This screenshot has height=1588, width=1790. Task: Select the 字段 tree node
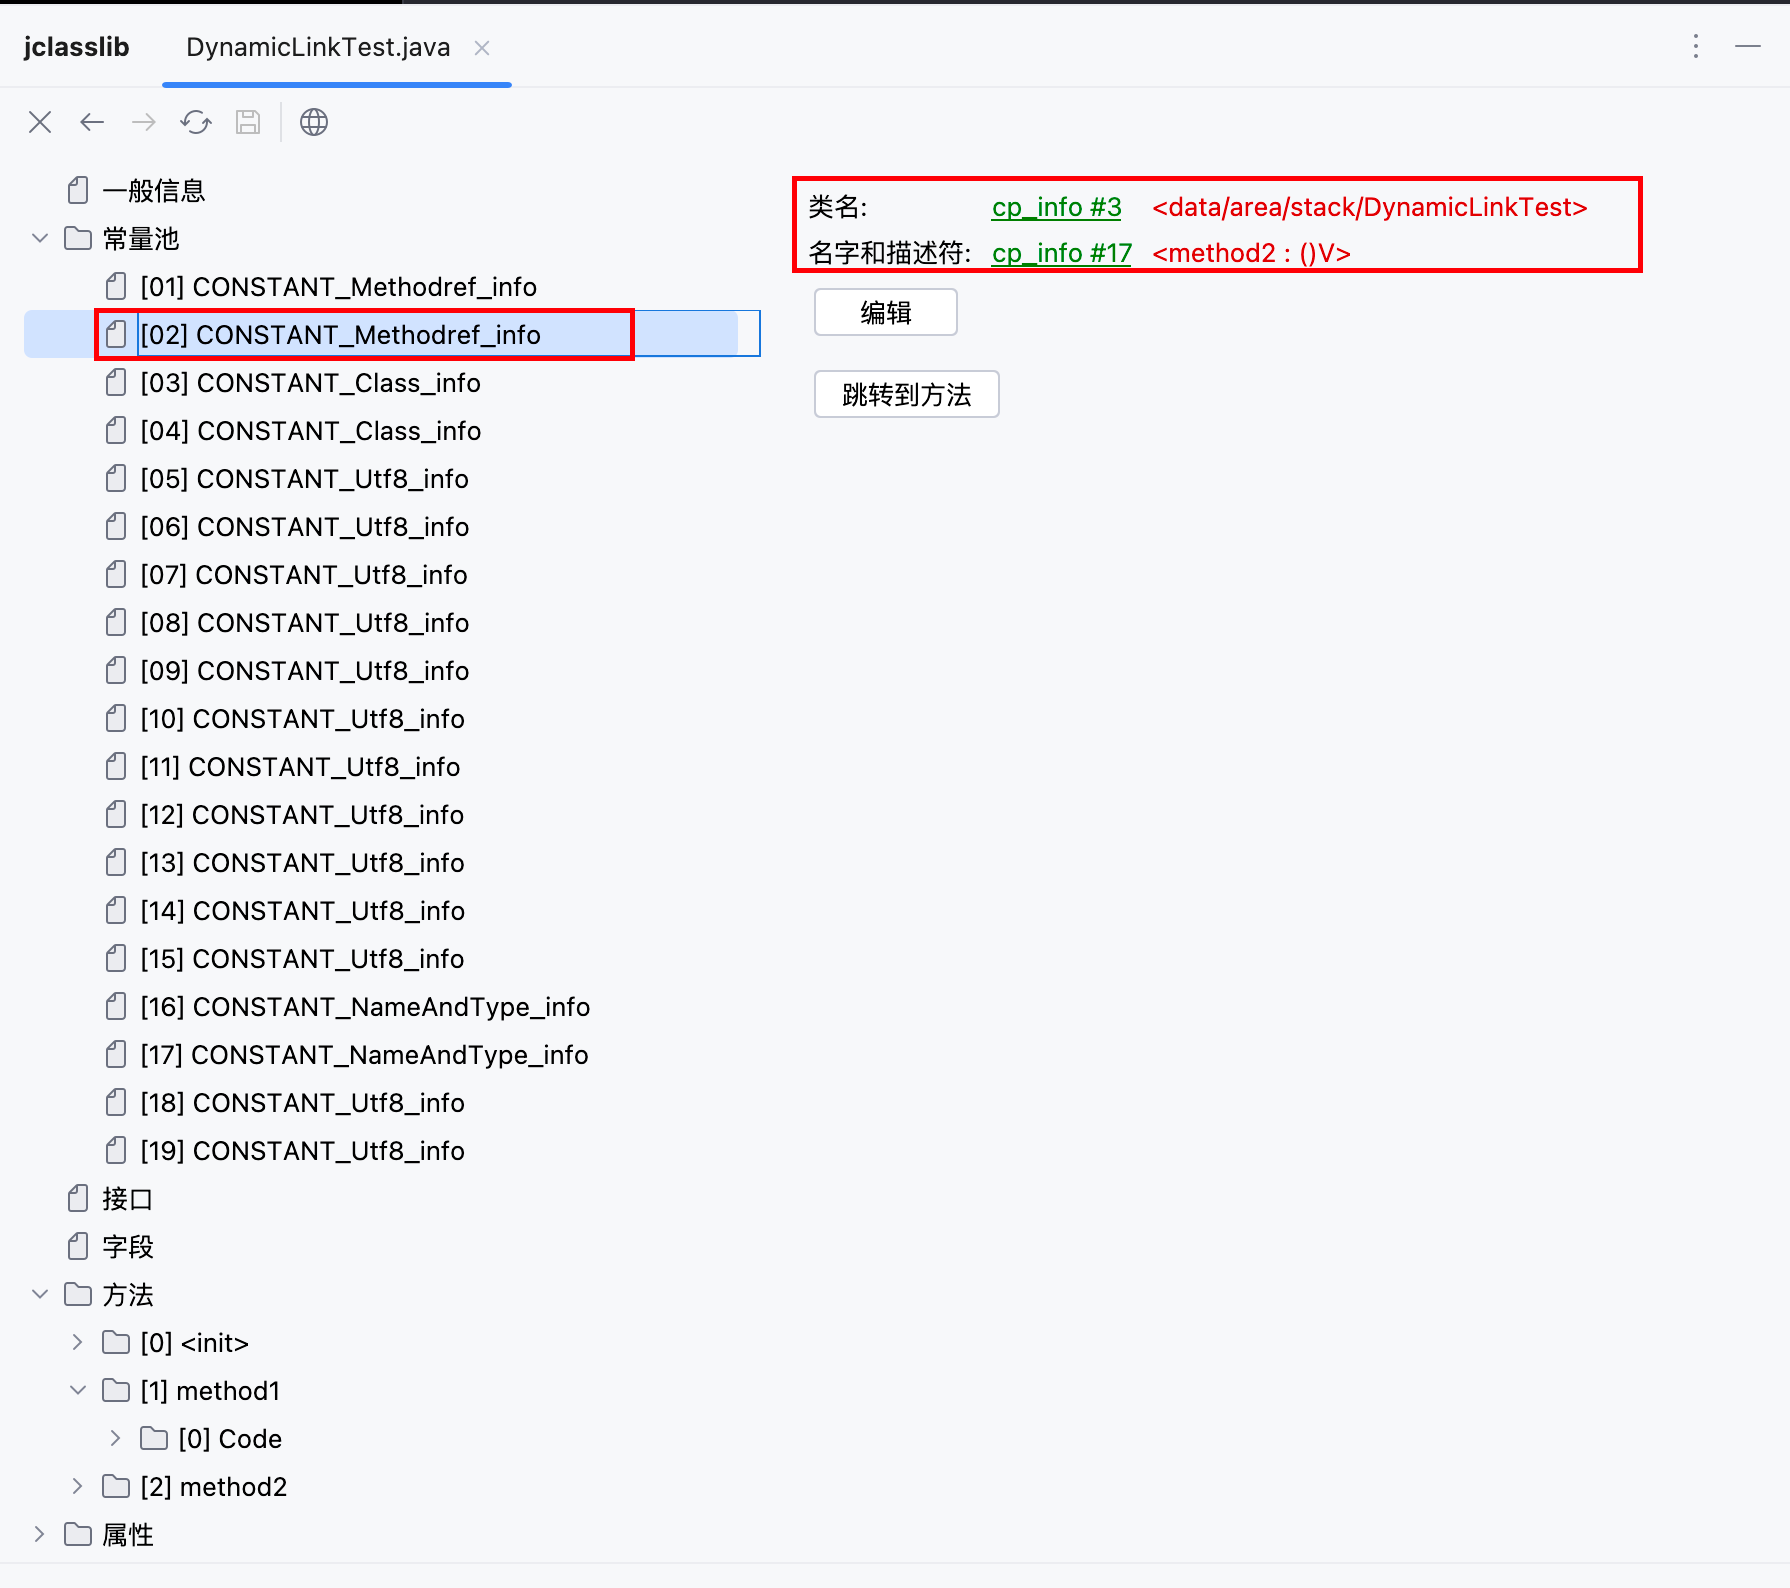[128, 1246]
